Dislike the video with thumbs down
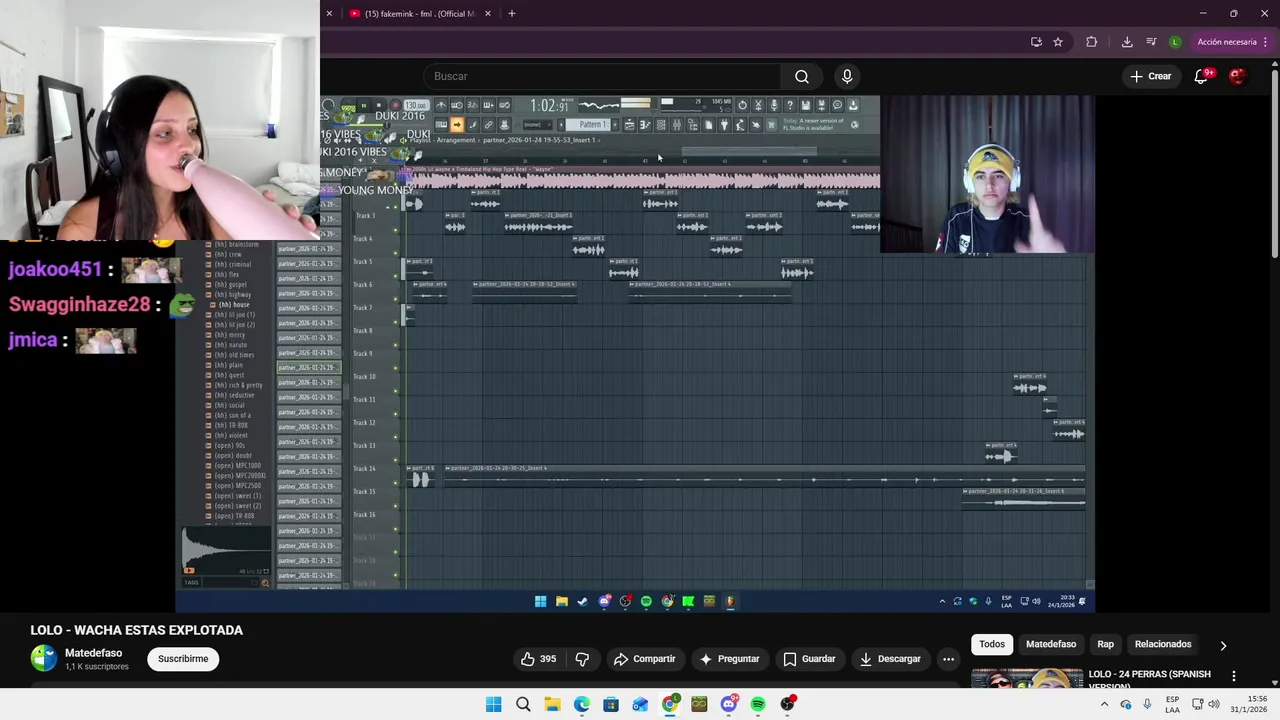Image resolution: width=1280 pixels, height=720 pixels. click(582, 659)
